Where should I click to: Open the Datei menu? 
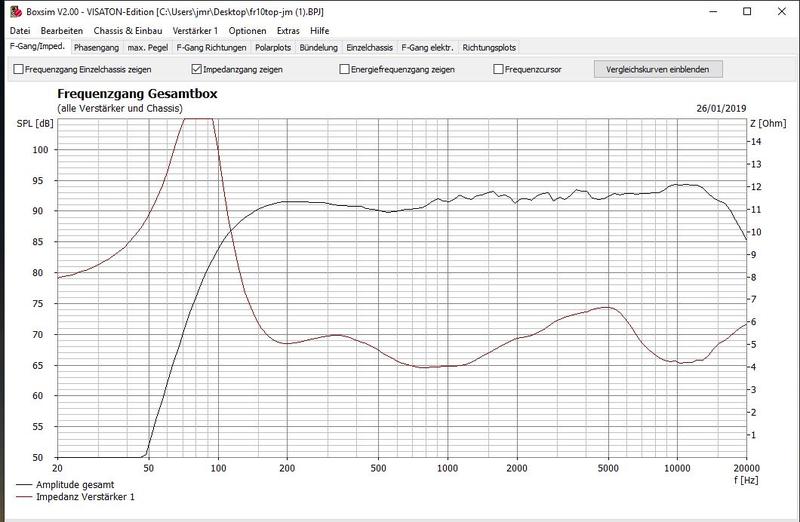[20, 31]
